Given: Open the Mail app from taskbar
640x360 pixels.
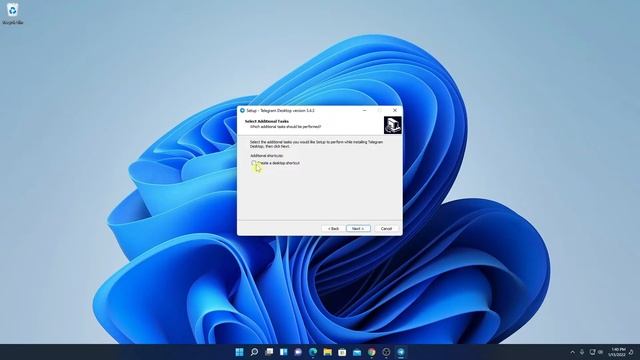Looking at the screenshot, I should [x=357, y=352].
